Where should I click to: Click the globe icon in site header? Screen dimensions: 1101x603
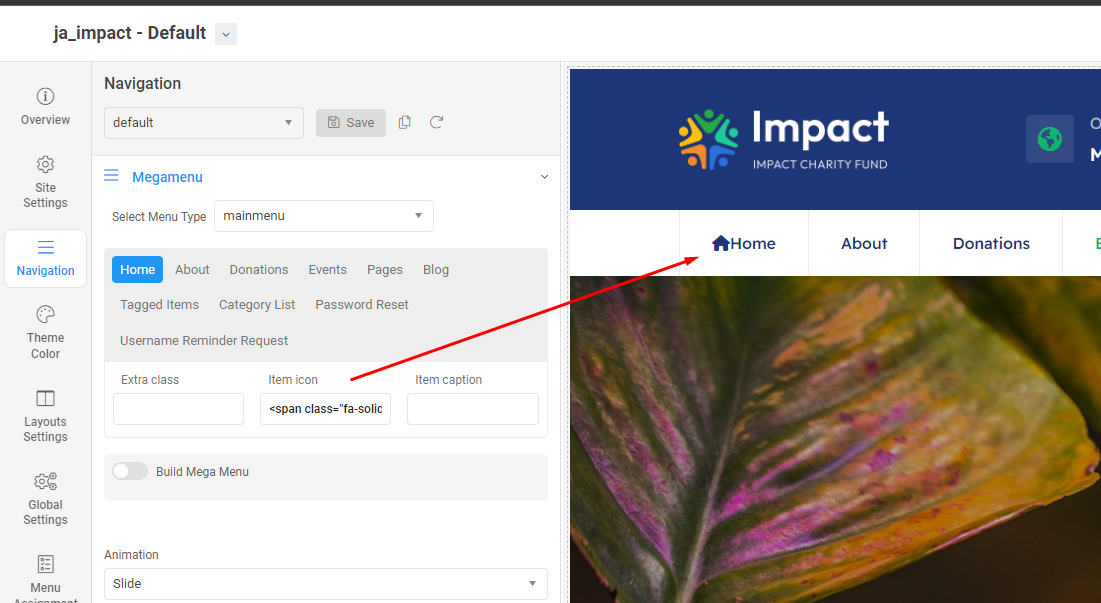(x=1050, y=139)
